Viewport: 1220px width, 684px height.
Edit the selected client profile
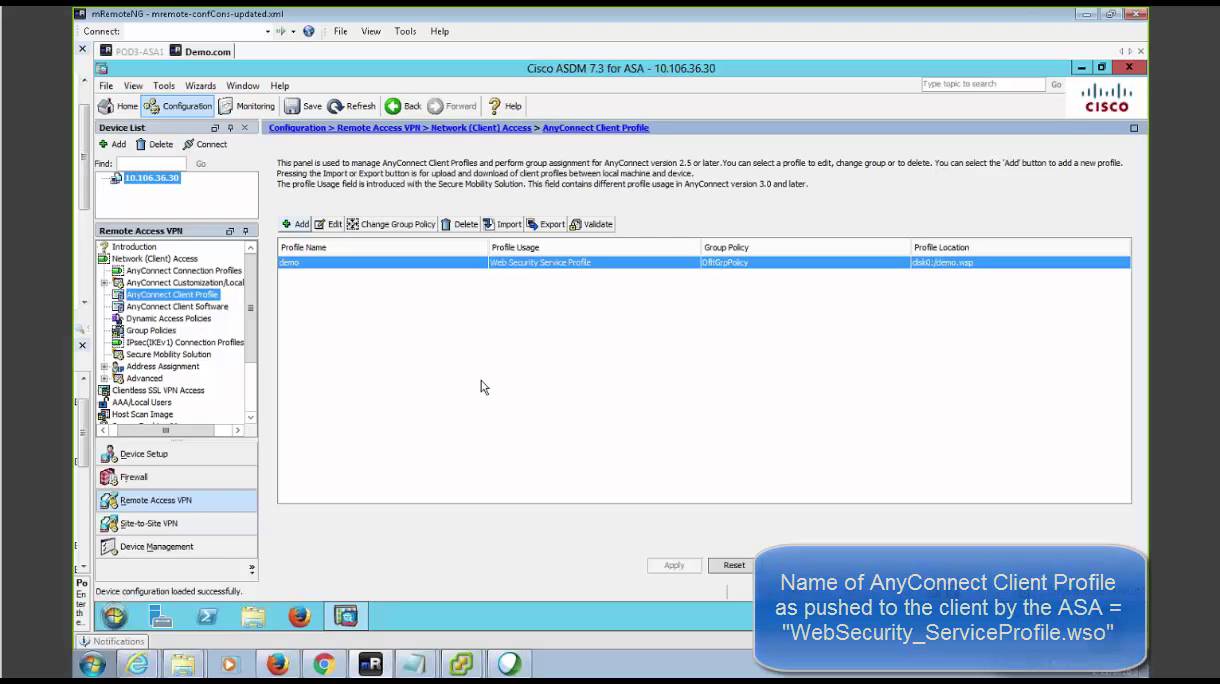[x=328, y=224]
